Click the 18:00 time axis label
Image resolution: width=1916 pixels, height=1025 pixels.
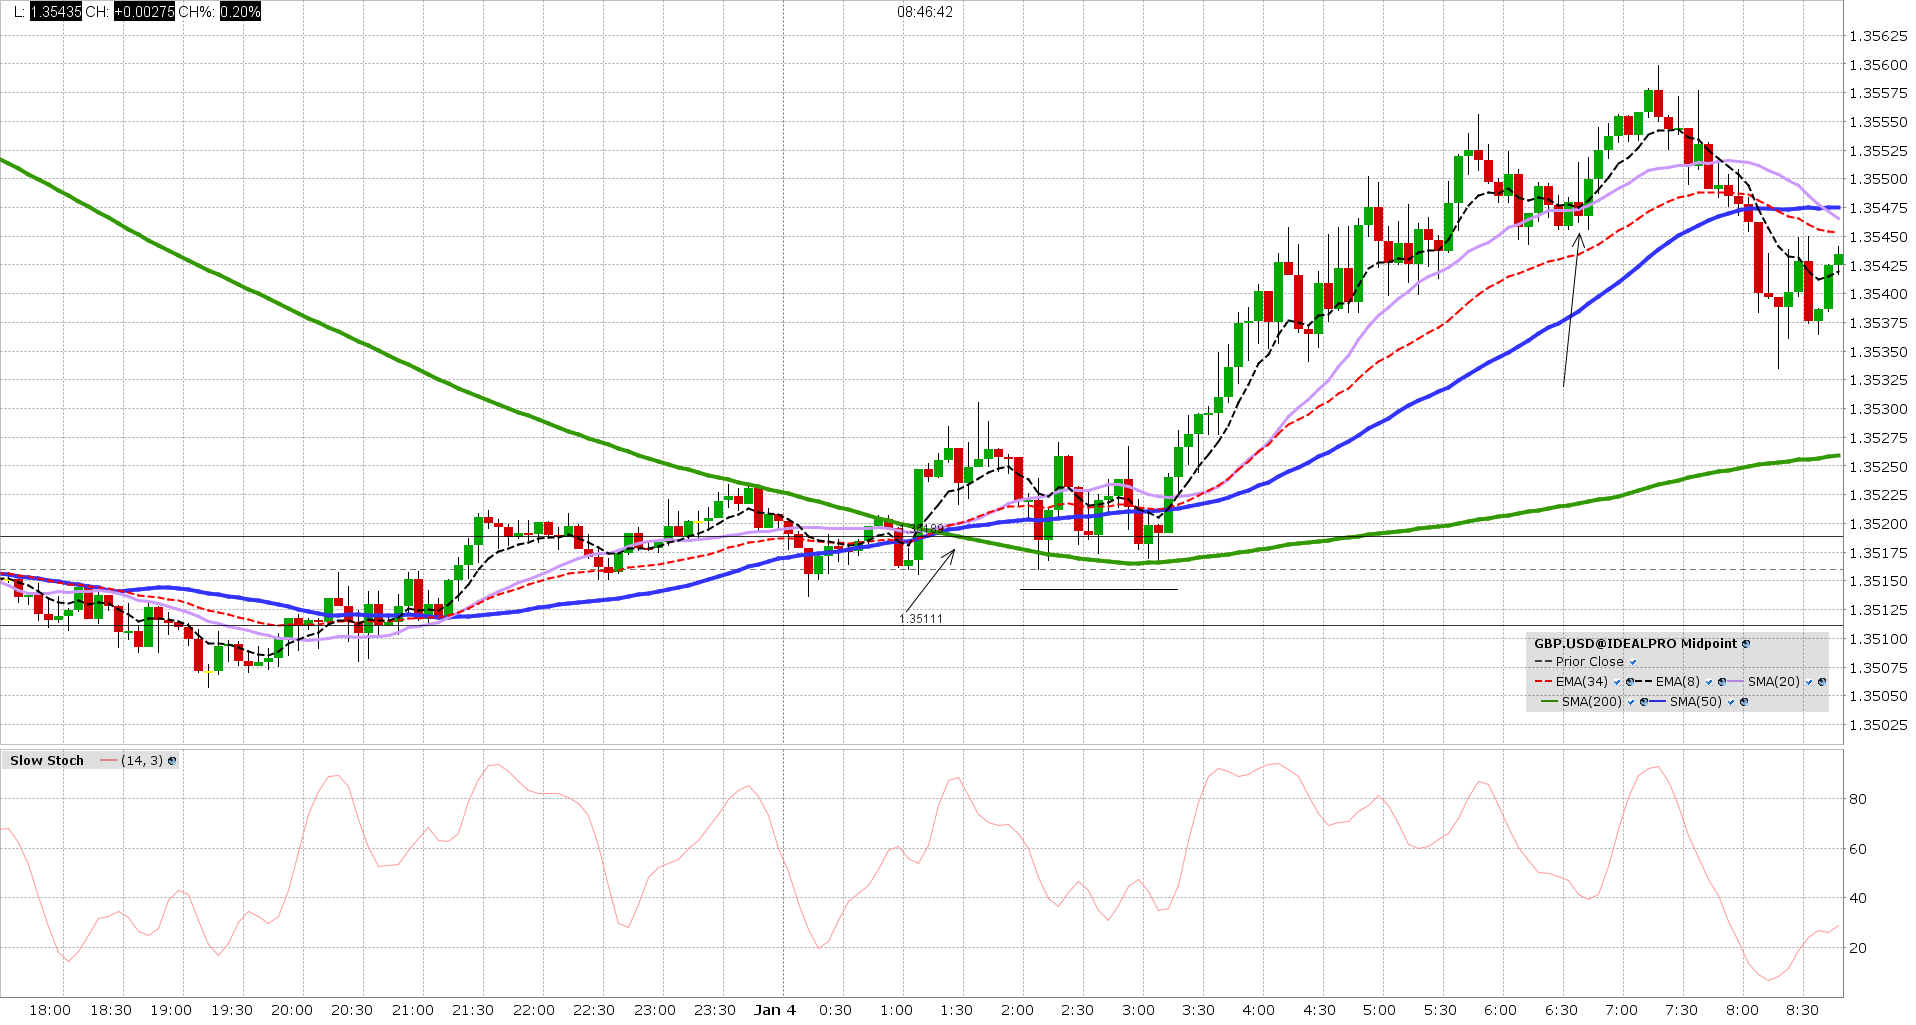[x=50, y=1010]
